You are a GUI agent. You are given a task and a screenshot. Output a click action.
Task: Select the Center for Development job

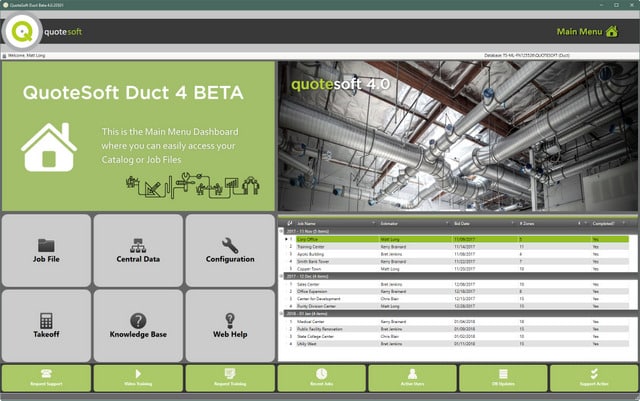point(457,299)
